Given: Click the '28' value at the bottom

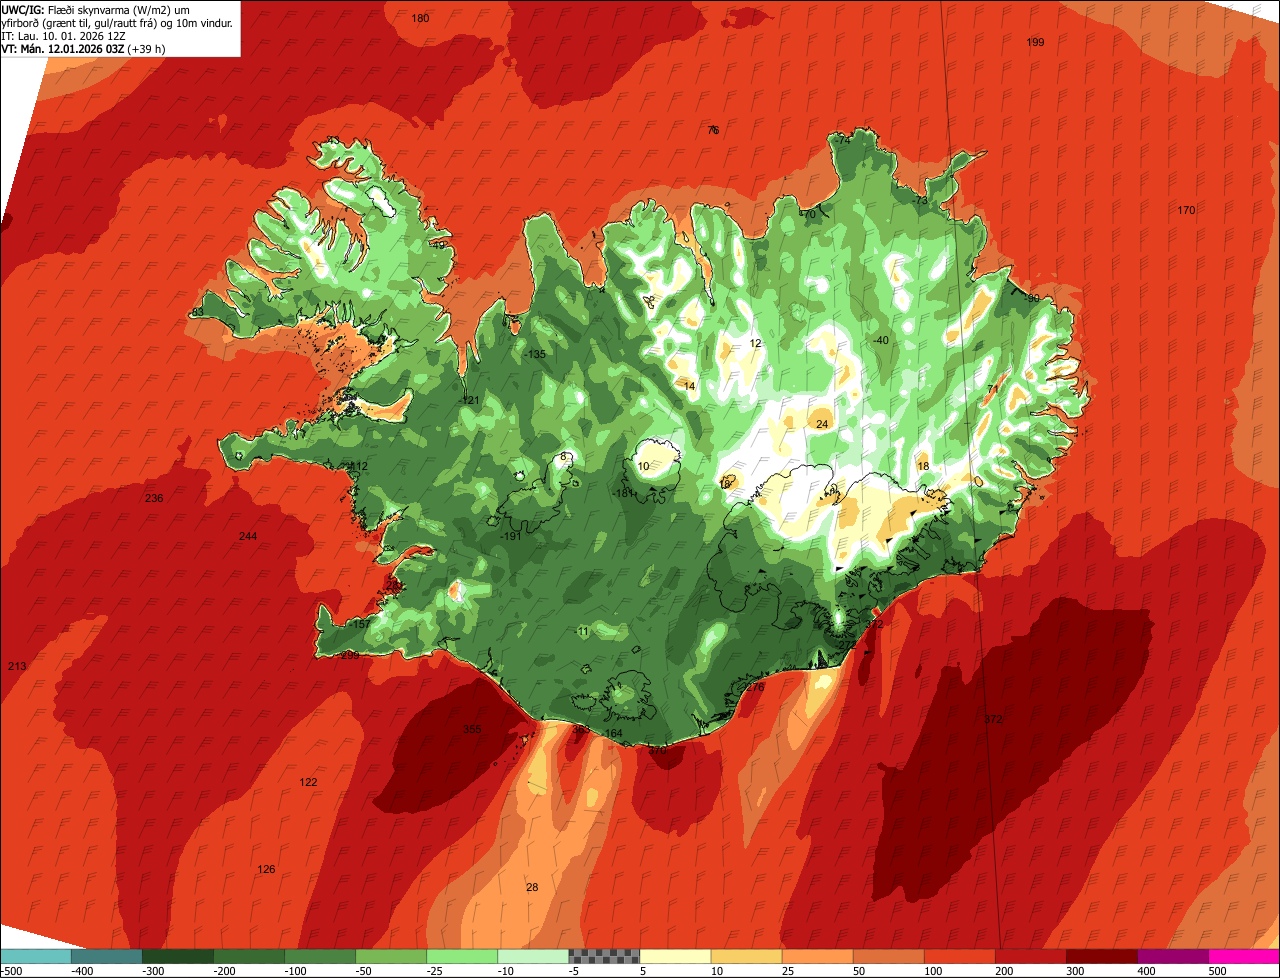Looking at the screenshot, I should (x=532, y=887).
